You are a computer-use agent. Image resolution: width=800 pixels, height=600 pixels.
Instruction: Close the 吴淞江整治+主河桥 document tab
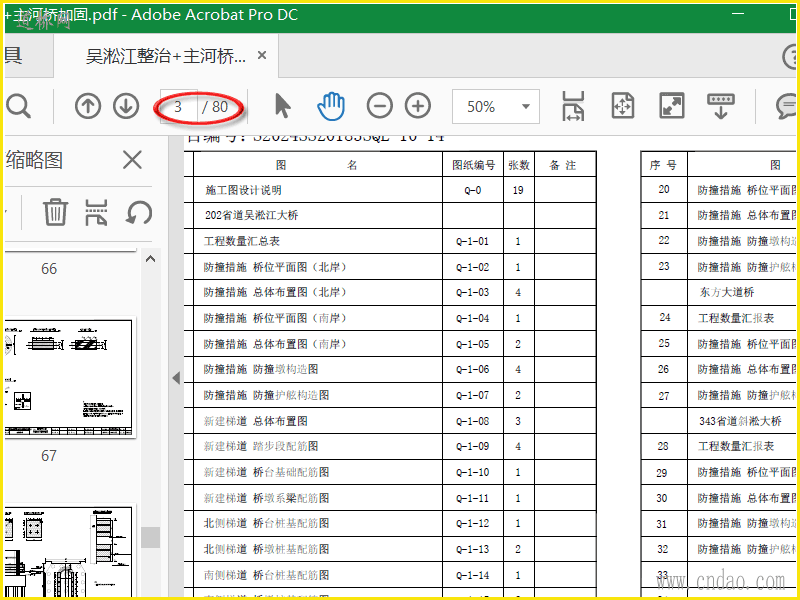click(x=262, y=55)
